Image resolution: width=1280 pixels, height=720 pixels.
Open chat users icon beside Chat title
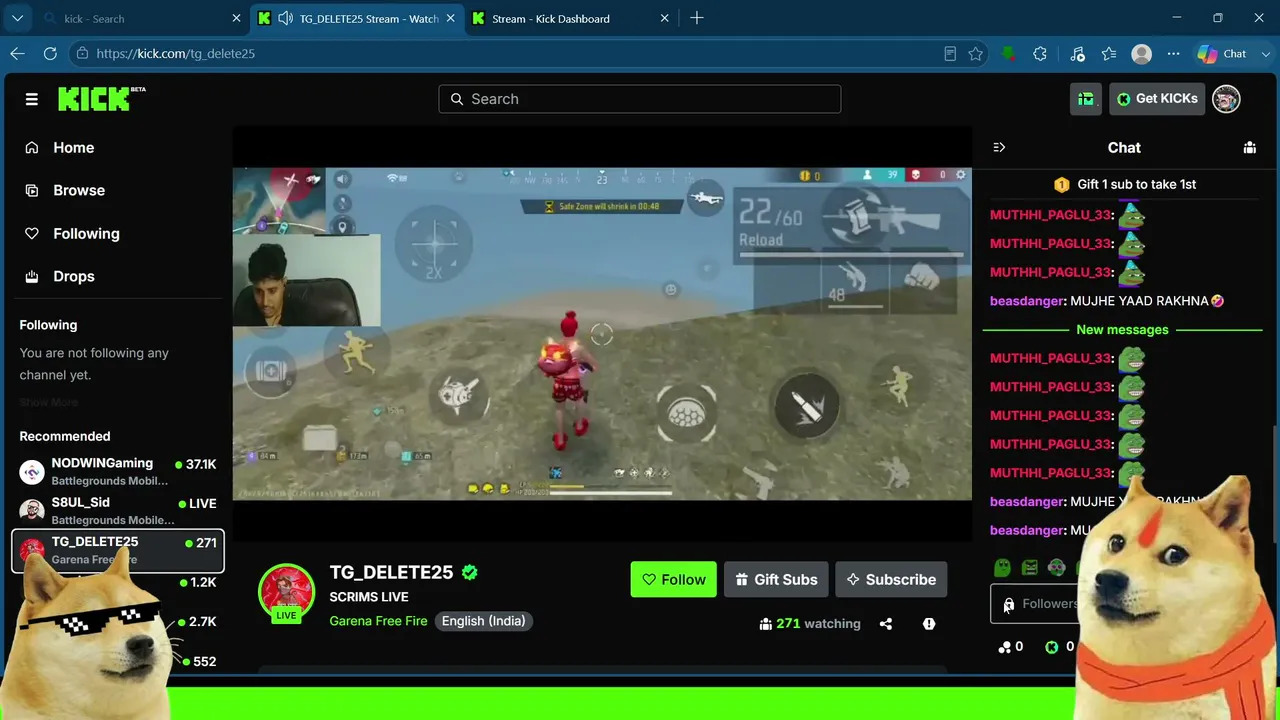1249,147
